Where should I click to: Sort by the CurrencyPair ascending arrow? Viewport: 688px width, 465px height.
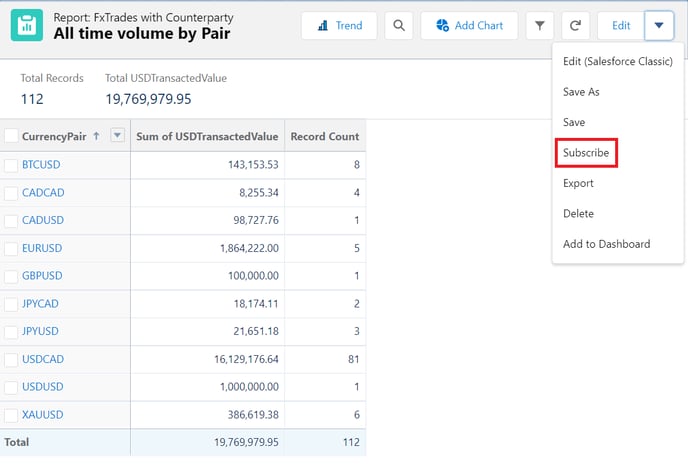pos(96,136)
